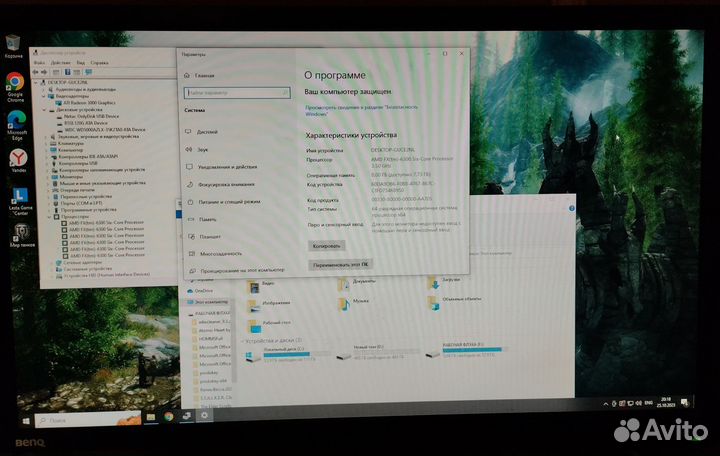This screenshot has width=720, height=456.
Task: Expand the Контроллеры USB node
Action: coord(47,163)
